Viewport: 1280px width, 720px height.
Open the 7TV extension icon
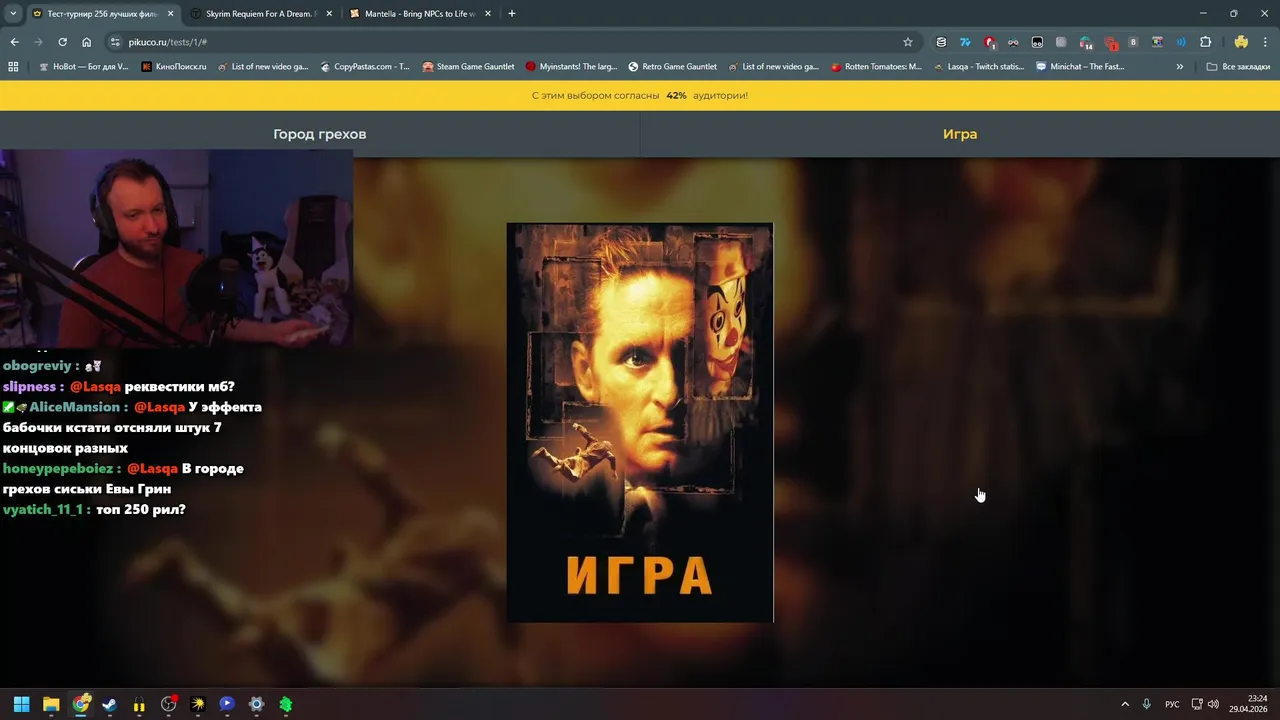point(965,42)
